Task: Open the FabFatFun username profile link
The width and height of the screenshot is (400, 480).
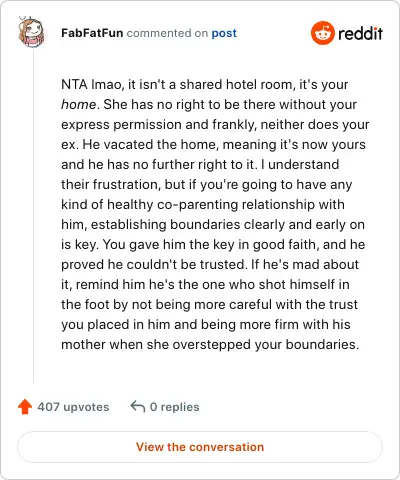Action: (92, 33)
